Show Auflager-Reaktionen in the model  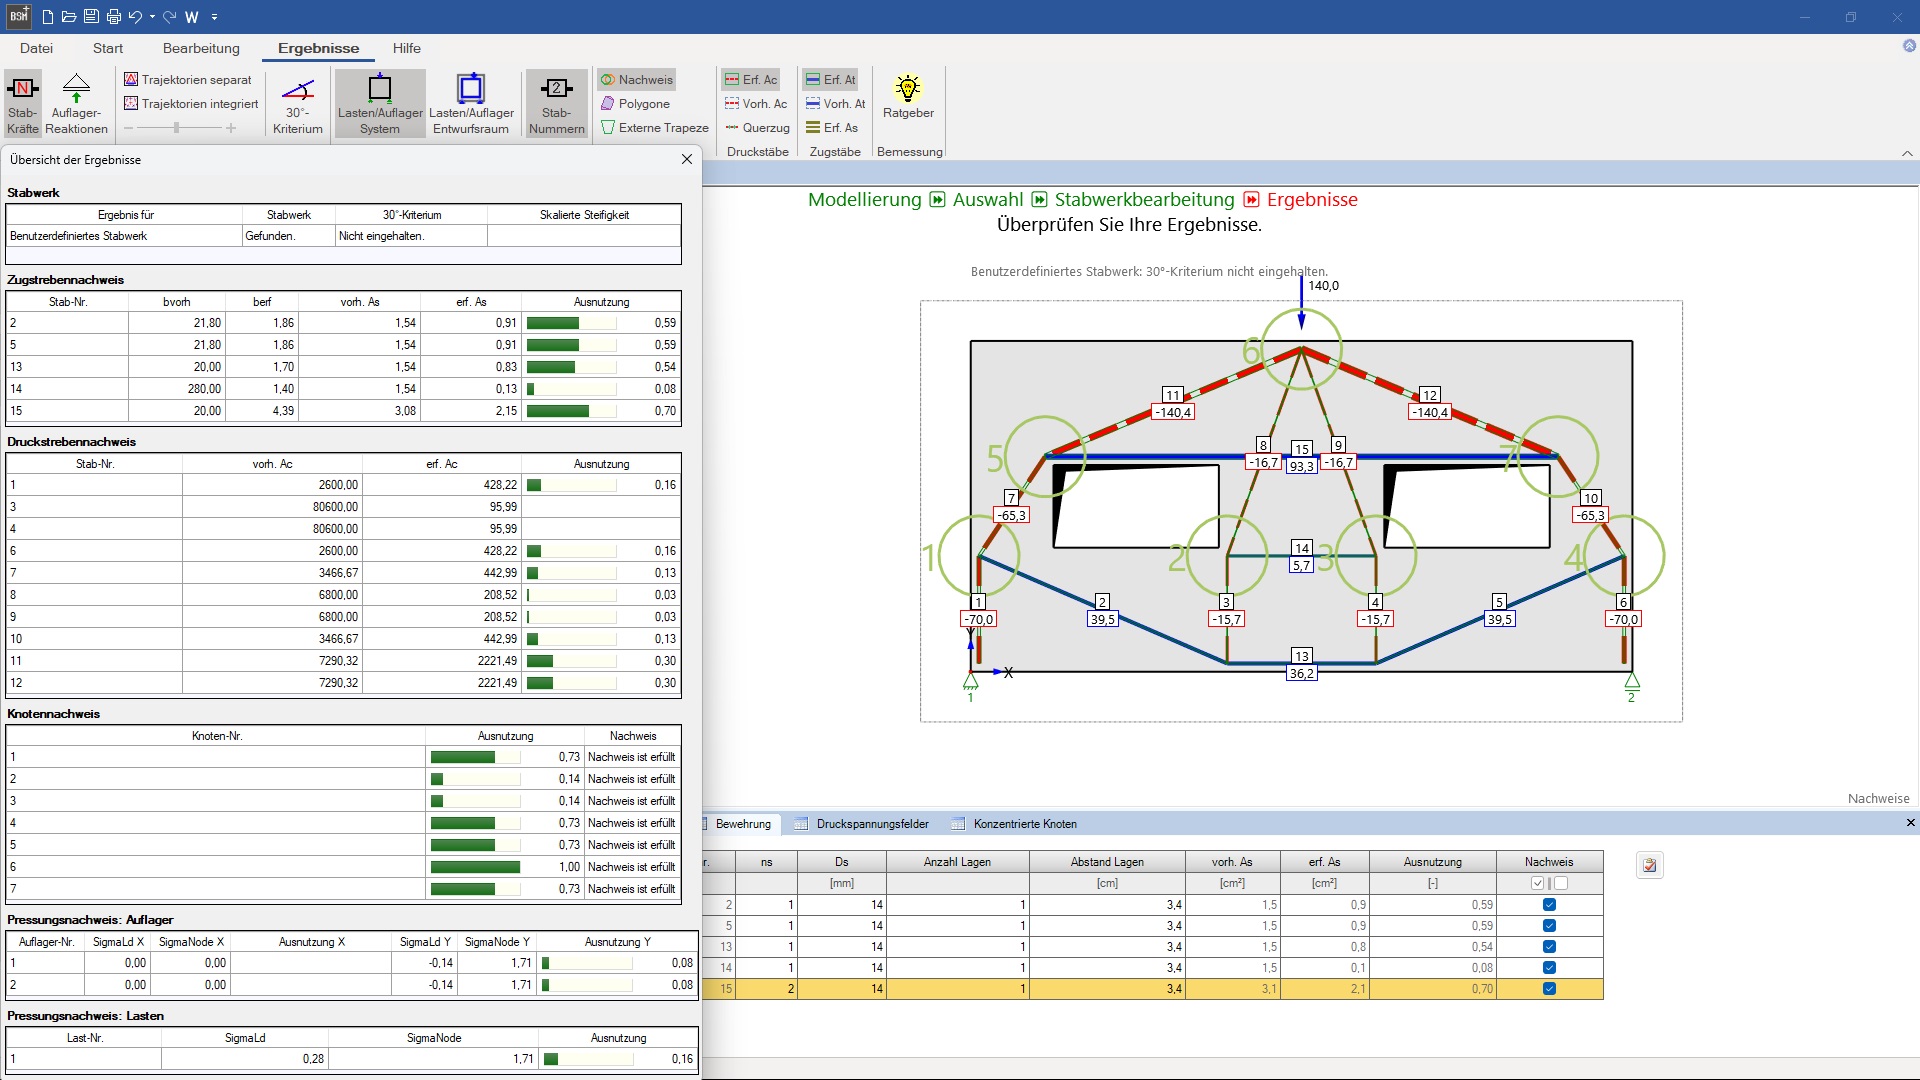click(76, 103)
